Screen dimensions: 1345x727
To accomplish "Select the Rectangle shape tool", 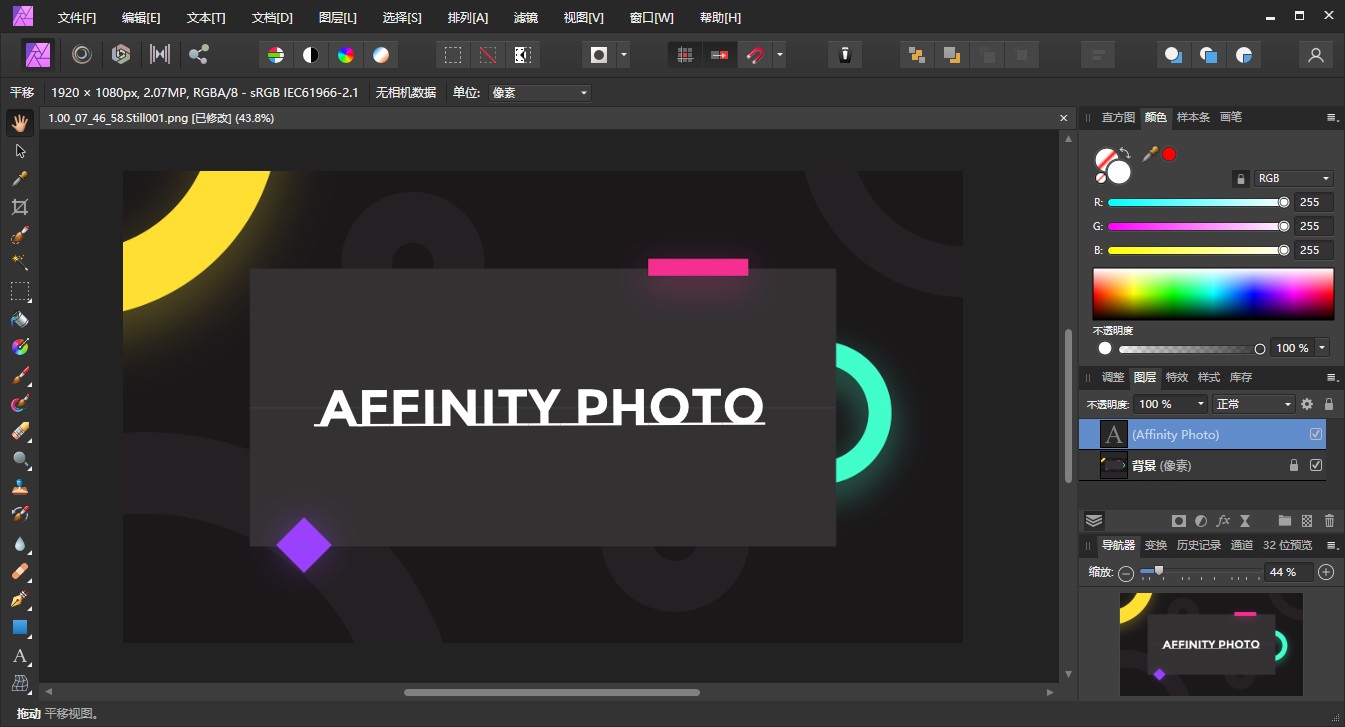I will [20, 628].
